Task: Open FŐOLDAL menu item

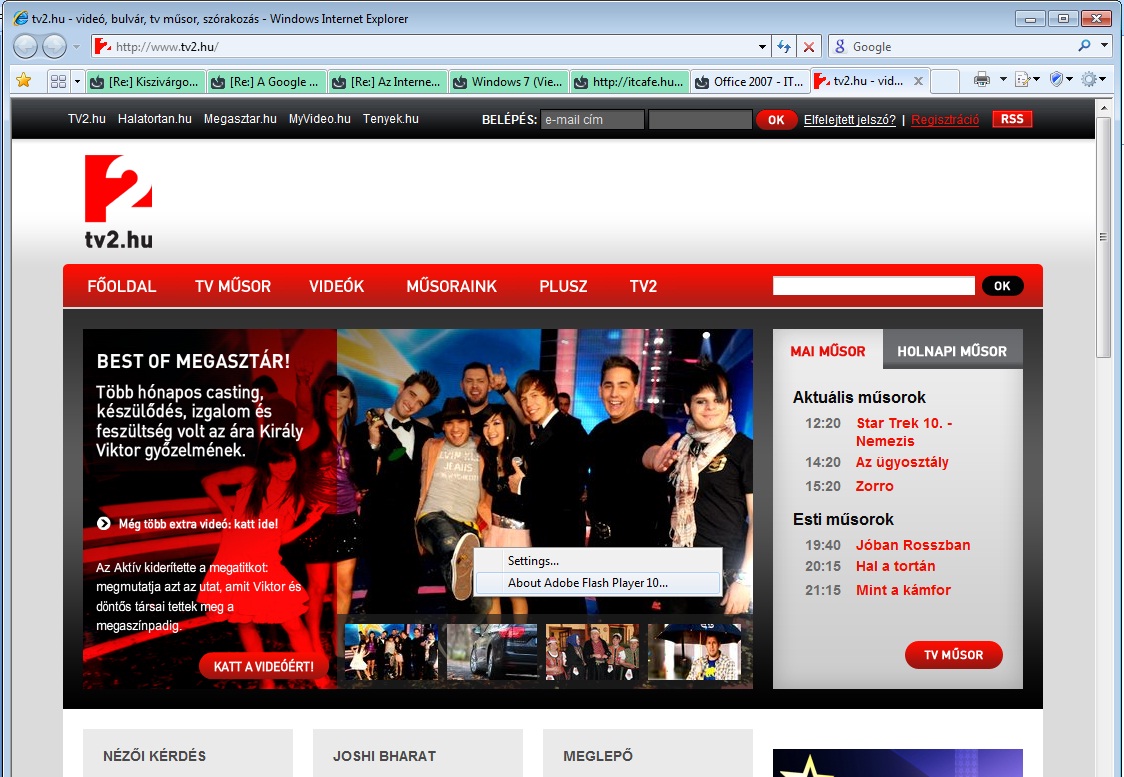Action: point(122,286)
